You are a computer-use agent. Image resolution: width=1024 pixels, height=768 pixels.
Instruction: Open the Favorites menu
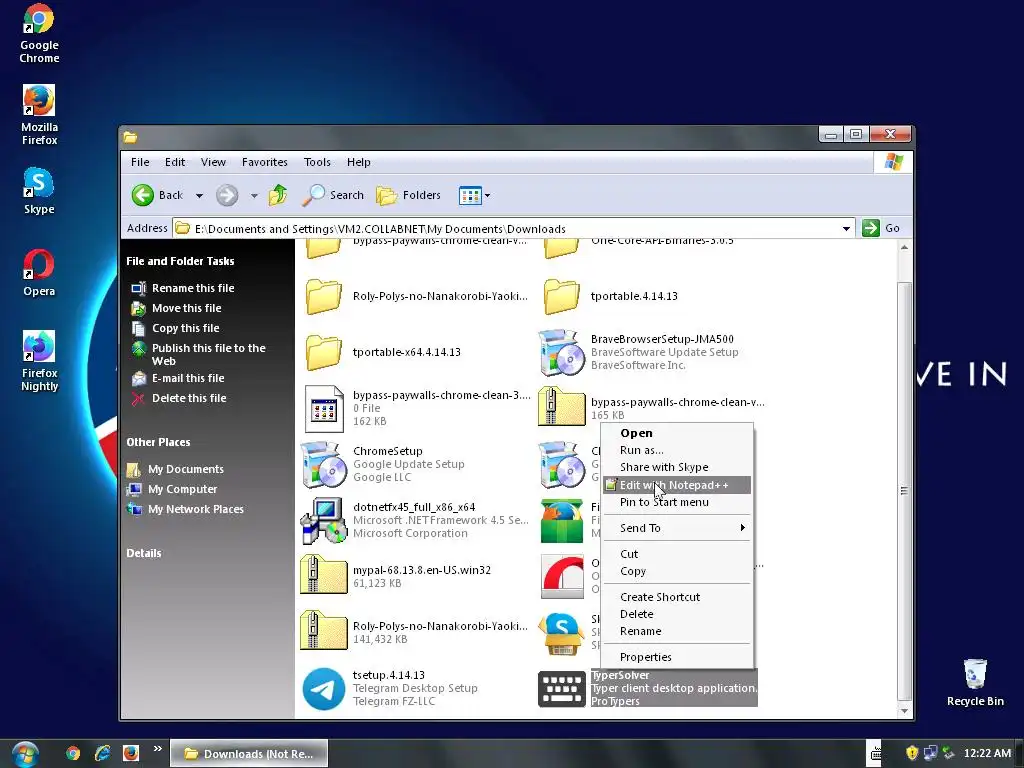click(x=264, y=162)
